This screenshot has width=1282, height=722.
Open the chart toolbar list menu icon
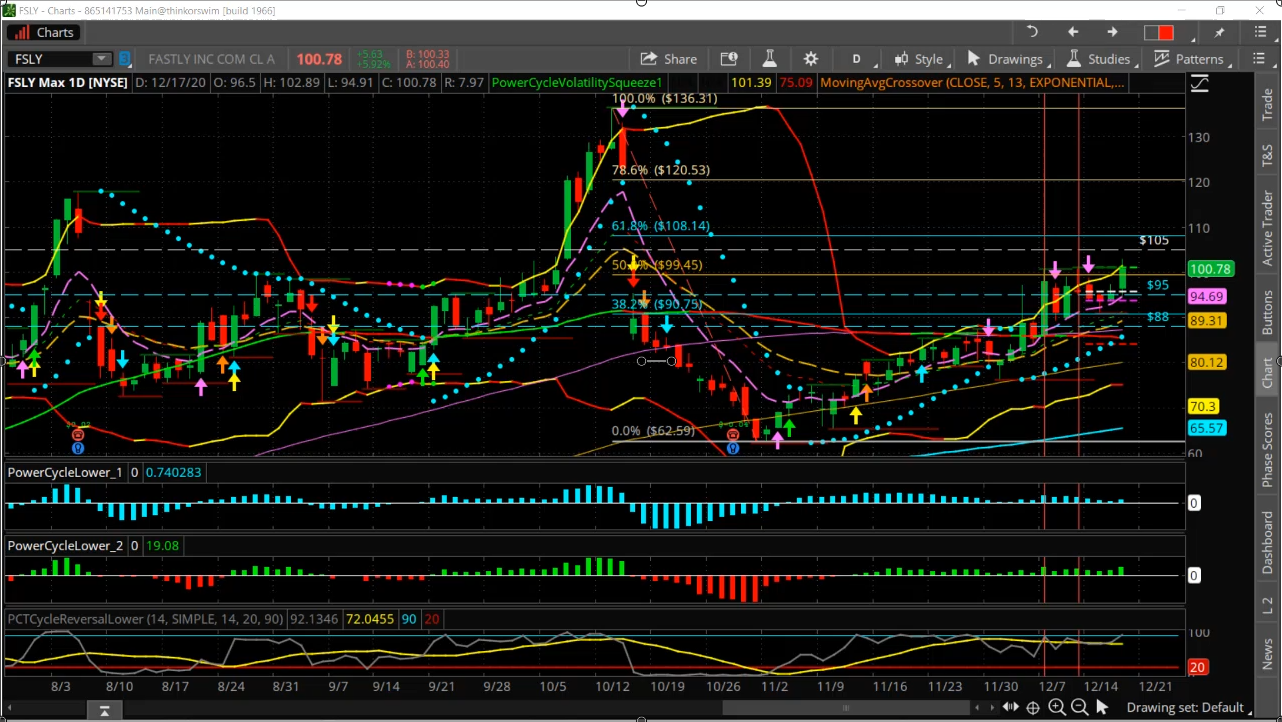[1258, 59]
